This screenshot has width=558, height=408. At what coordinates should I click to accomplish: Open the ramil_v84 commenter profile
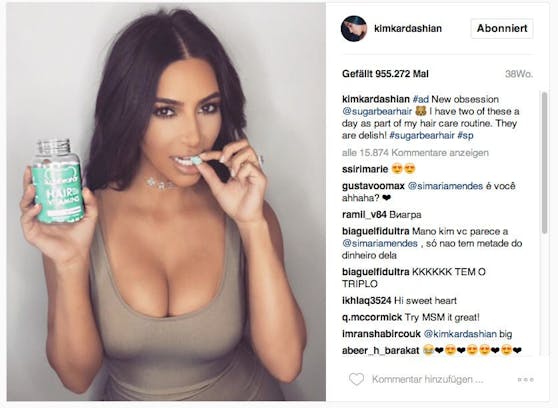364,215
